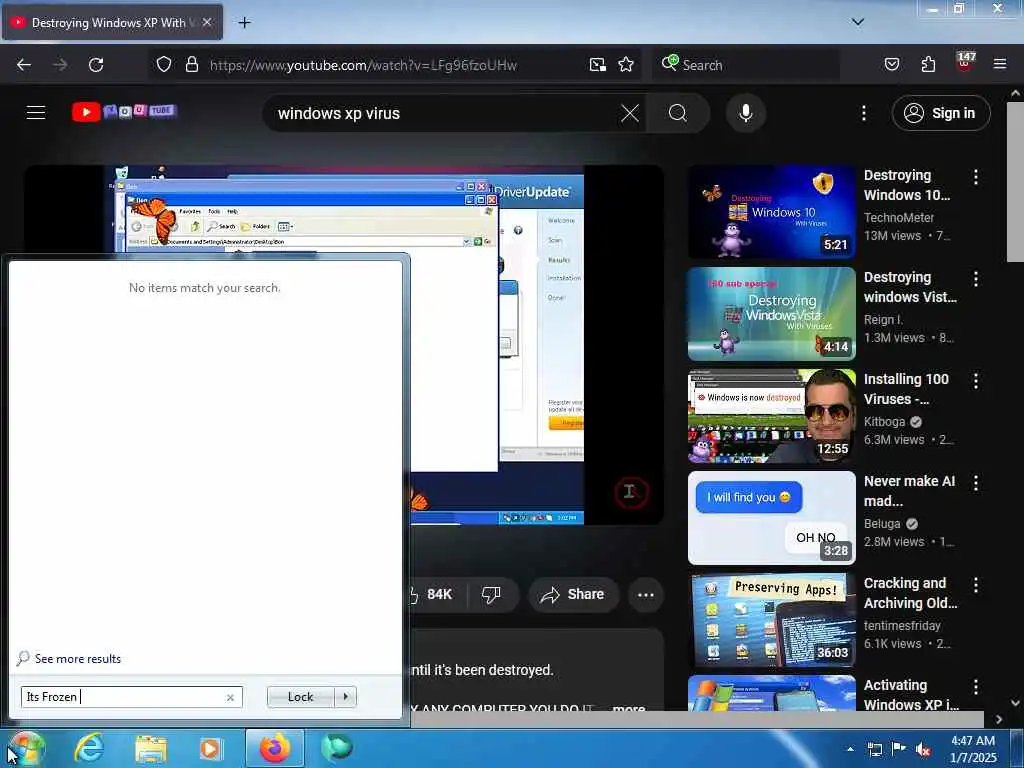Open options menu for Cracking and Archiving video
This screenshot has height=768, width=1024.
(x=976, y=584)
